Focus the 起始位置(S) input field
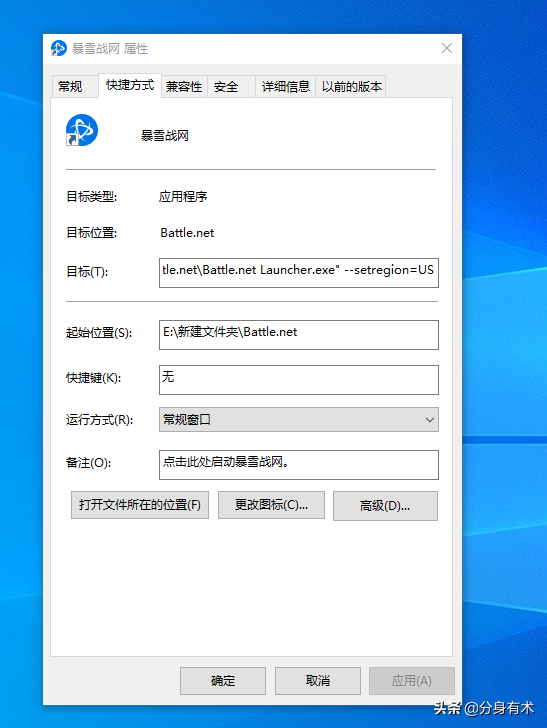 [299, 335]
